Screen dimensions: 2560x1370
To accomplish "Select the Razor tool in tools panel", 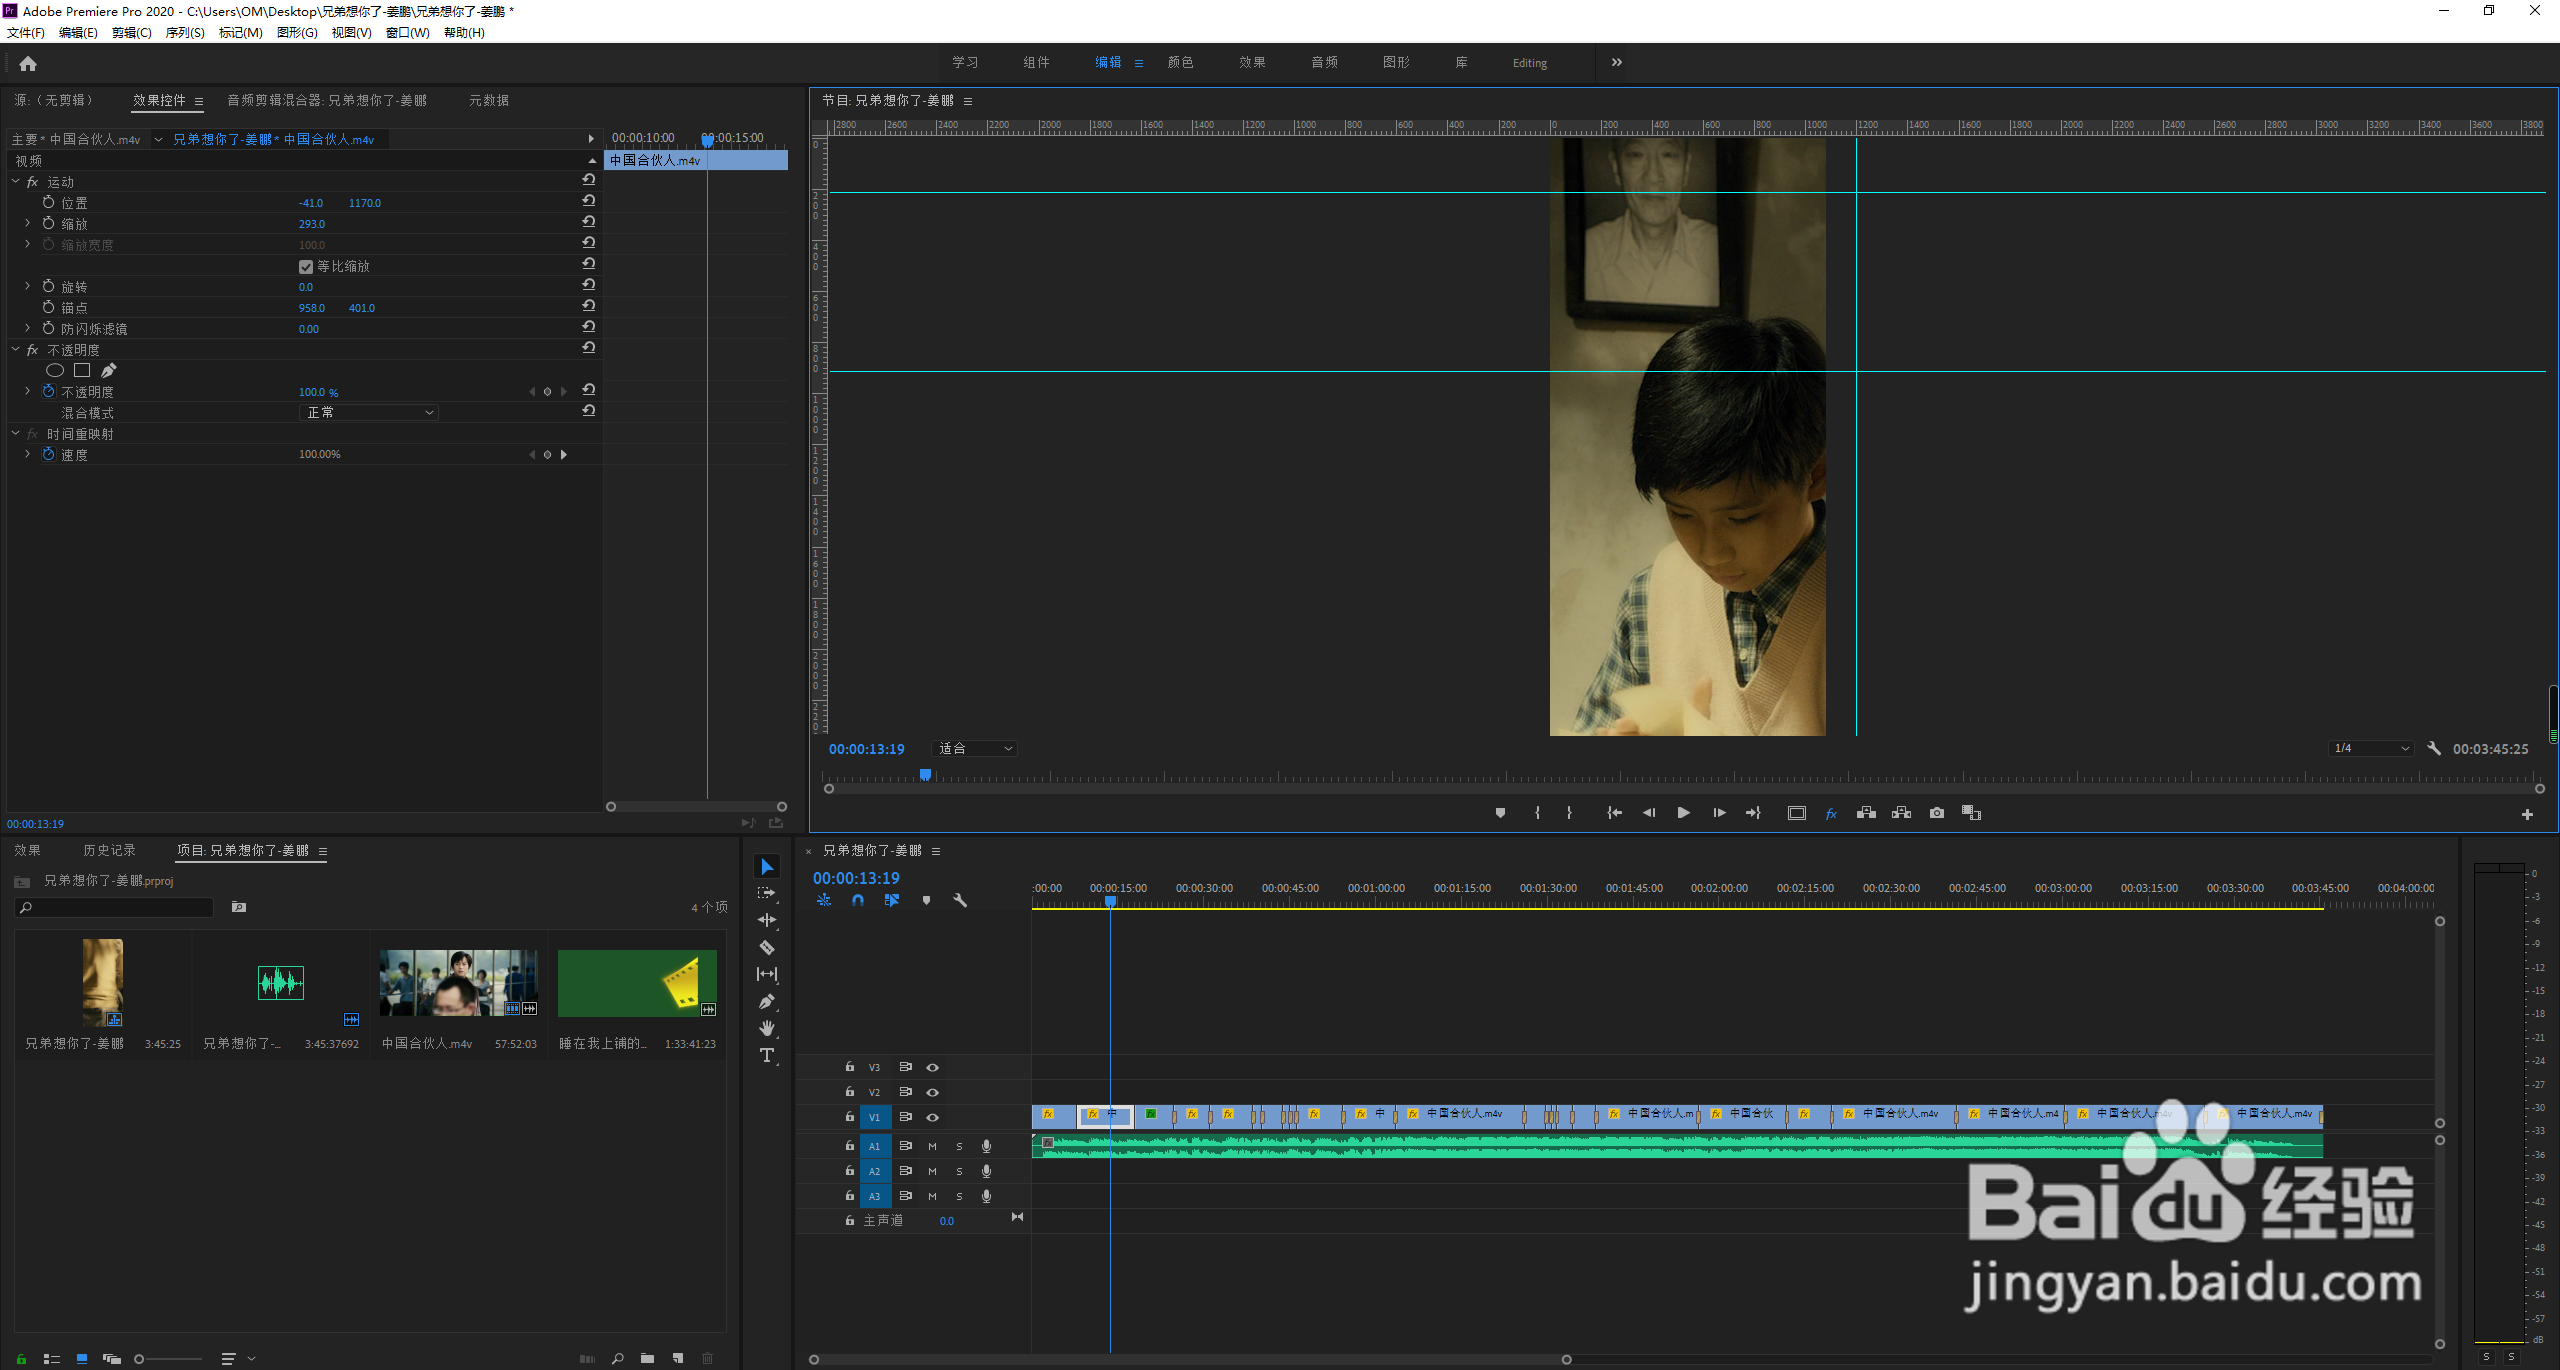I will point(767,947).
